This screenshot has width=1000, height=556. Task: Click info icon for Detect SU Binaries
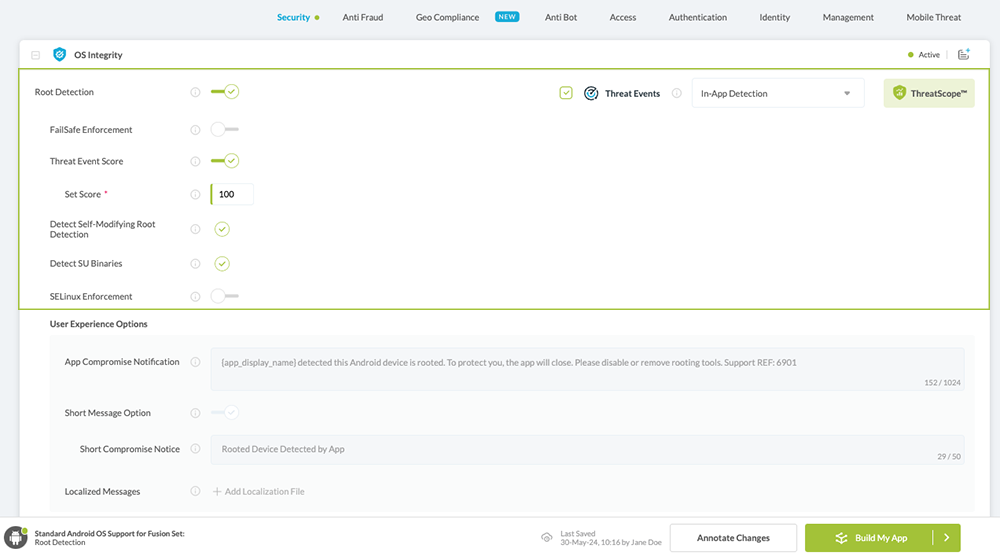point(195,264)
